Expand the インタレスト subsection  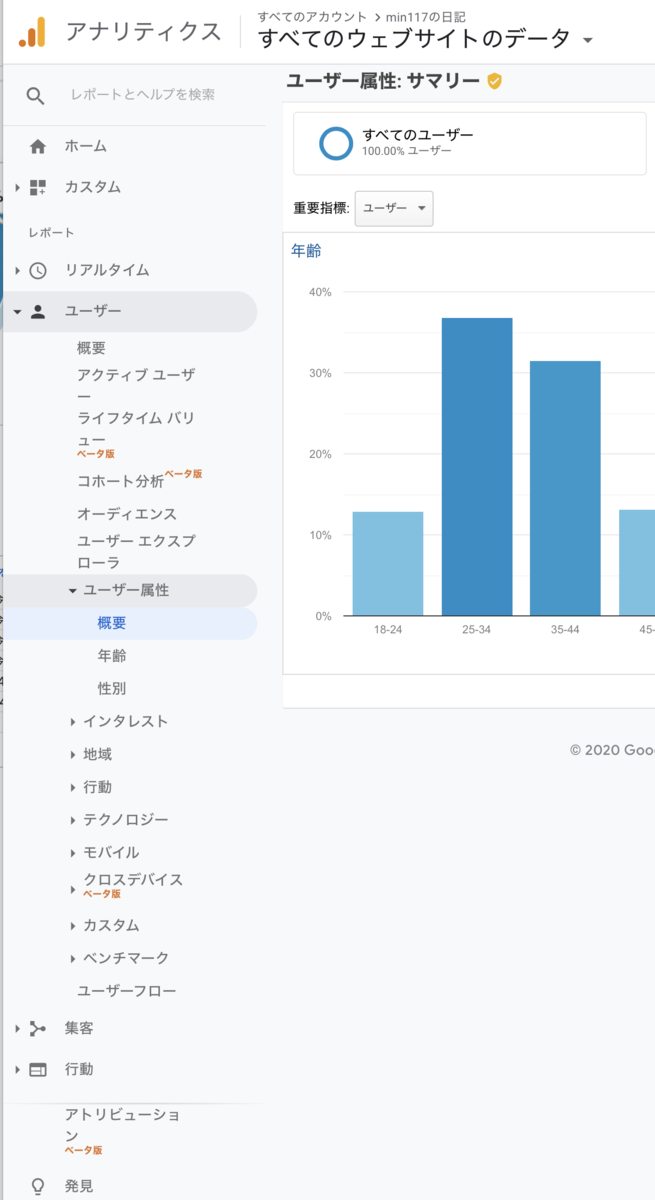[x=73, y=722]
